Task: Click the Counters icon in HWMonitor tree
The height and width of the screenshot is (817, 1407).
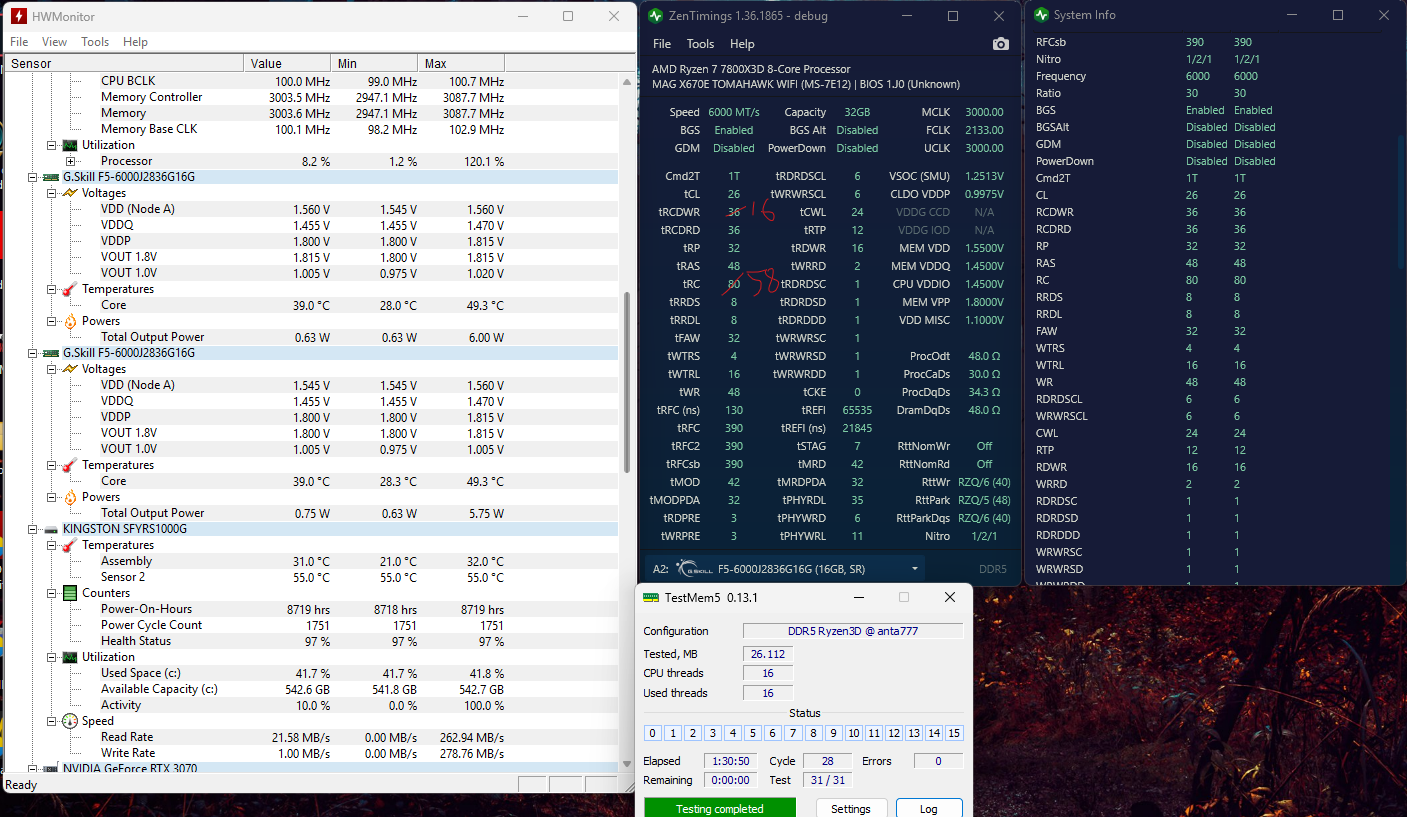Action: coord(70,593)
